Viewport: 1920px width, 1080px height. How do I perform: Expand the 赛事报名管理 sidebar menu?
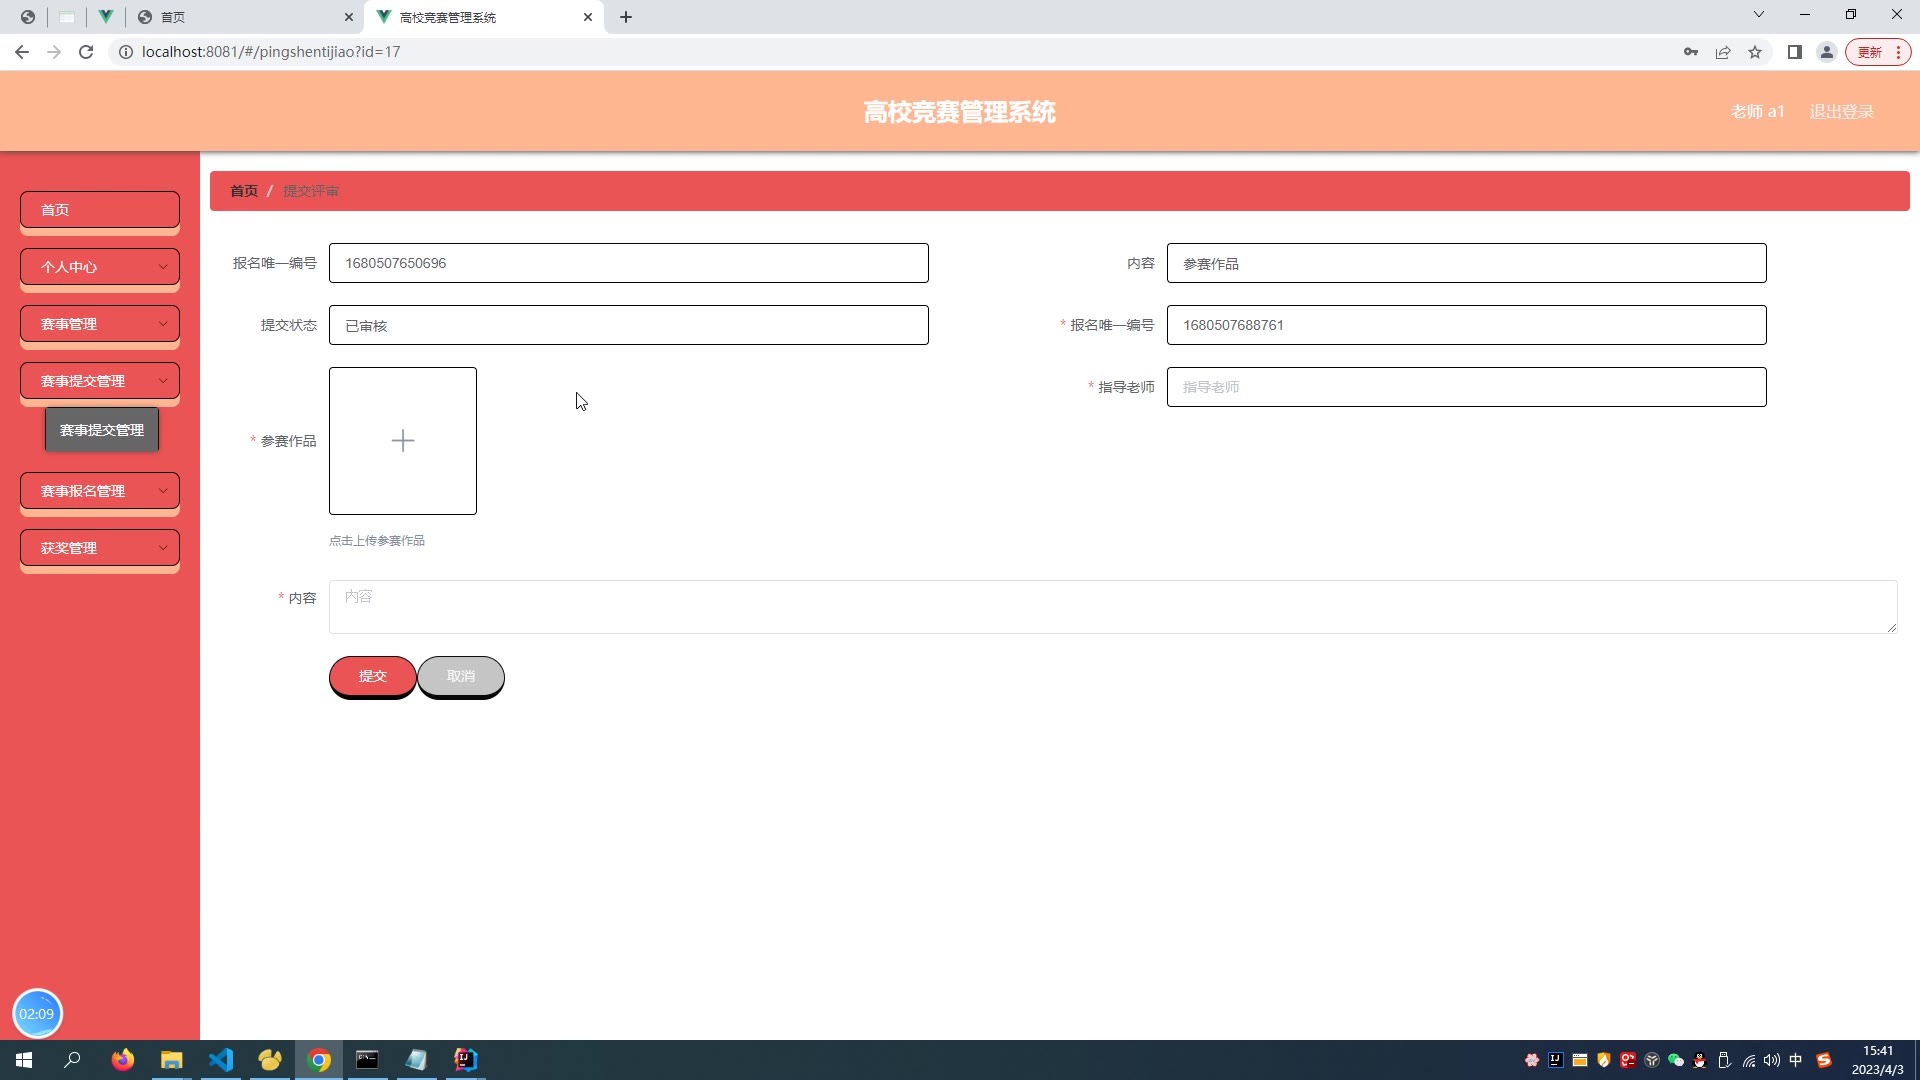coord(100,491)
